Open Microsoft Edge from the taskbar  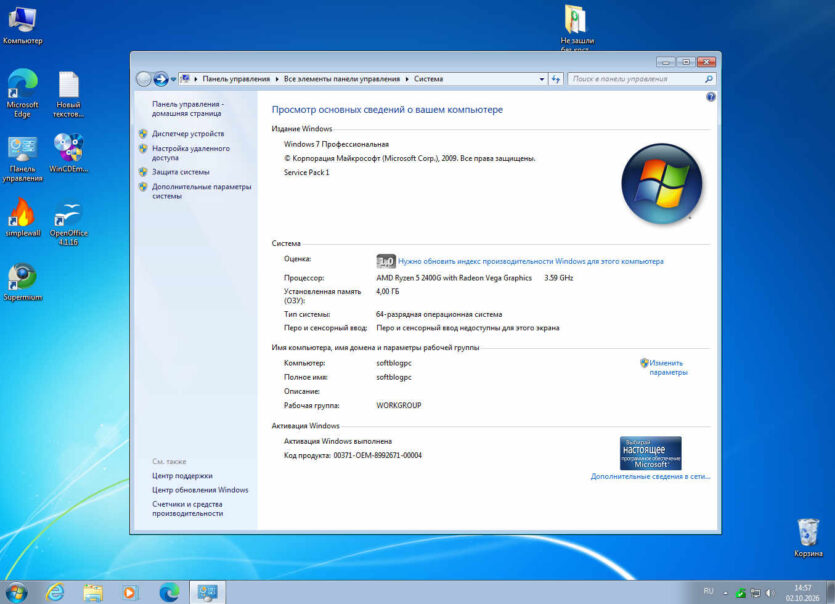pyautogui.click(x=169, y=592)
